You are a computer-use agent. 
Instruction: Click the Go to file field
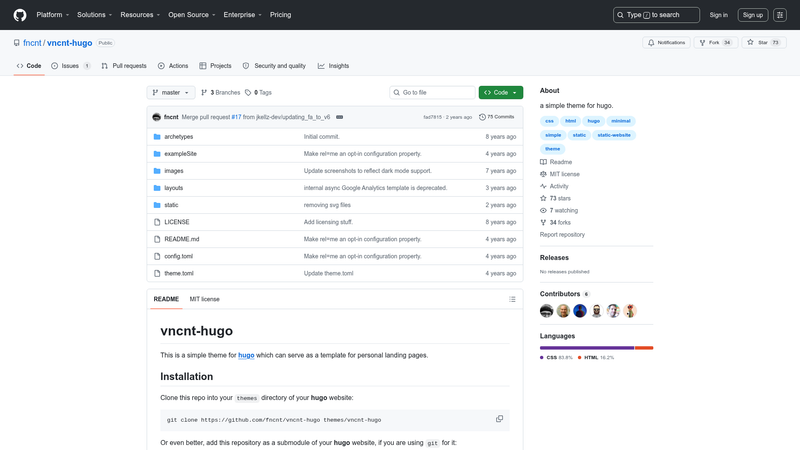(x=432, y=92)
